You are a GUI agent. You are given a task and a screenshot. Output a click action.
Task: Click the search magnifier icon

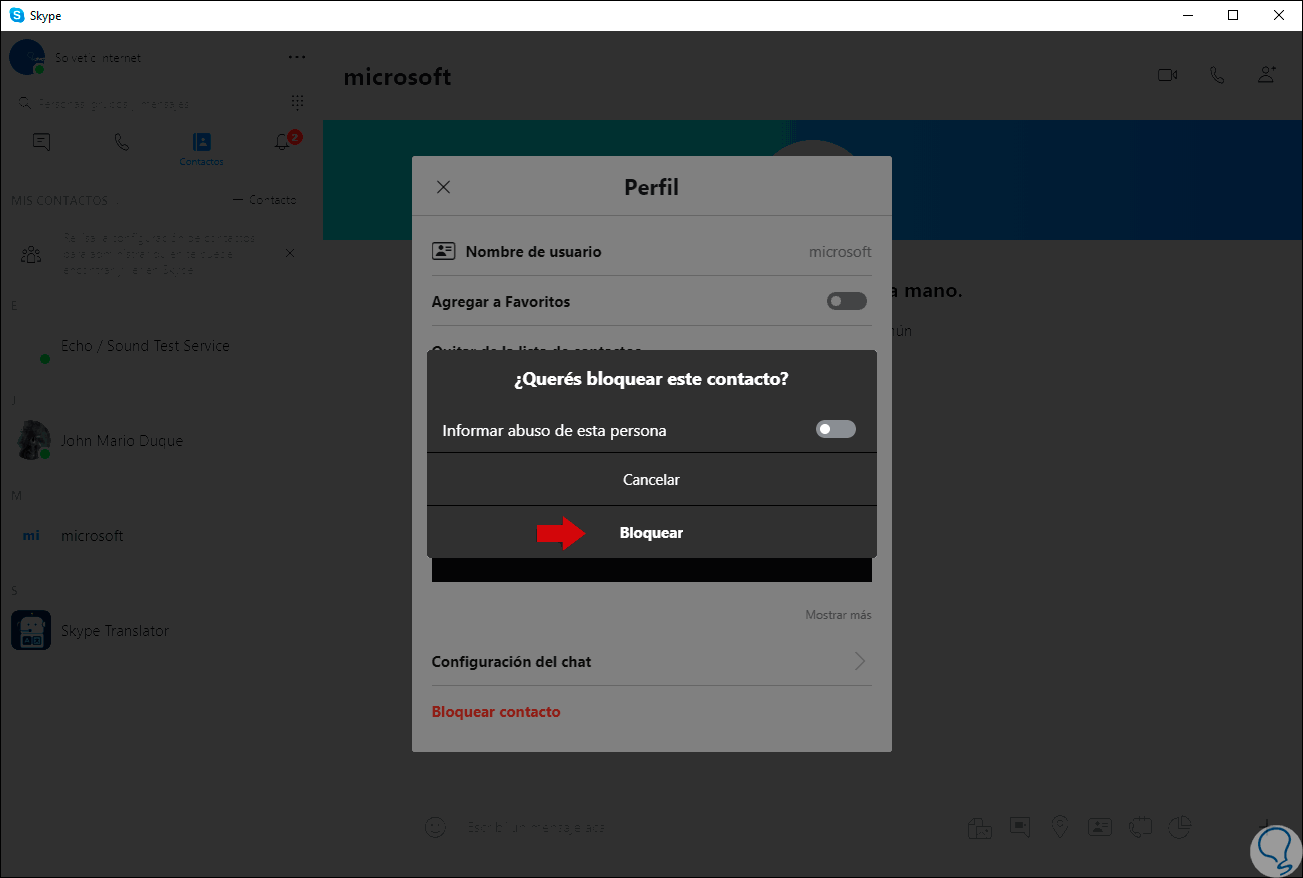point(25,103)
